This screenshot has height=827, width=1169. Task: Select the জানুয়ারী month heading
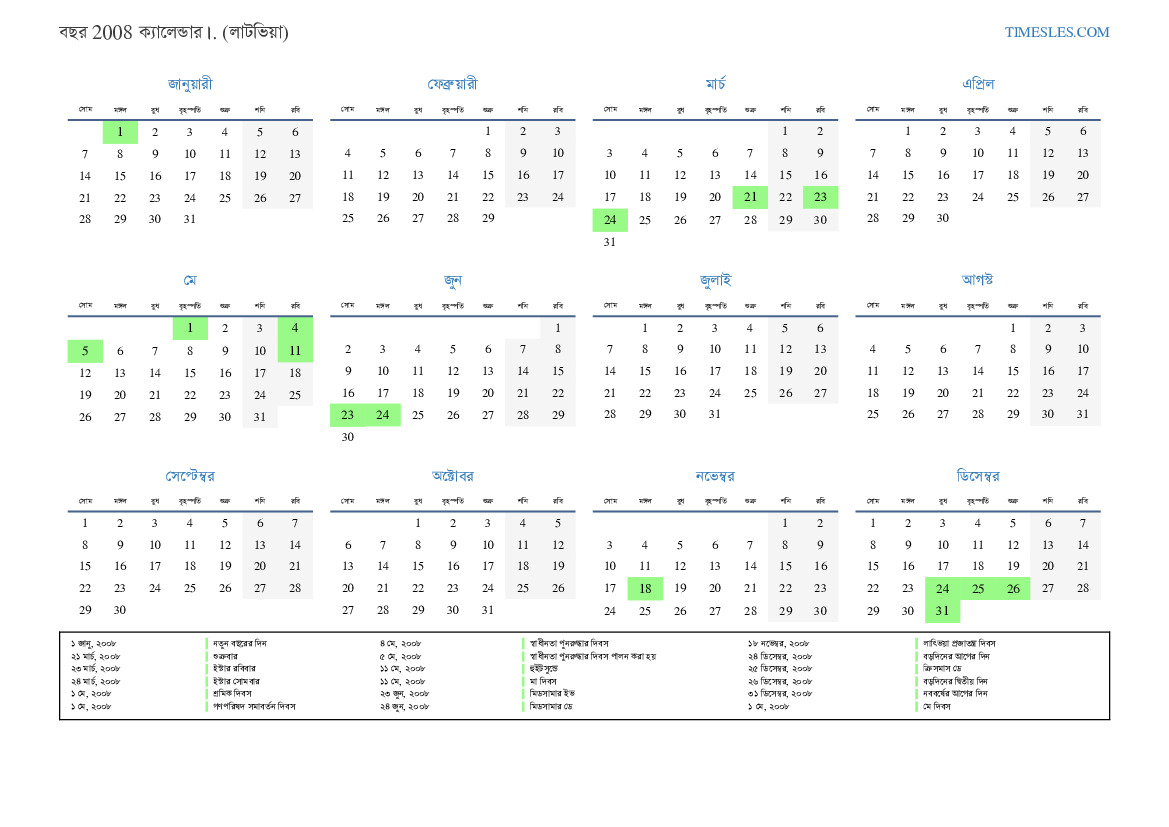(x=190, y=84)
